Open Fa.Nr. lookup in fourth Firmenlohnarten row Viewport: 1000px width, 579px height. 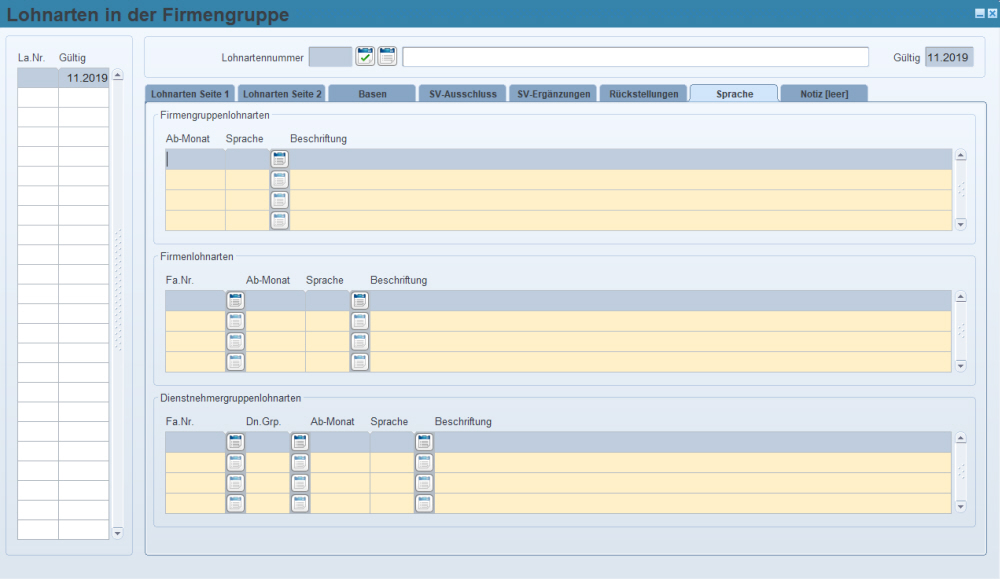tap(235, 362)
